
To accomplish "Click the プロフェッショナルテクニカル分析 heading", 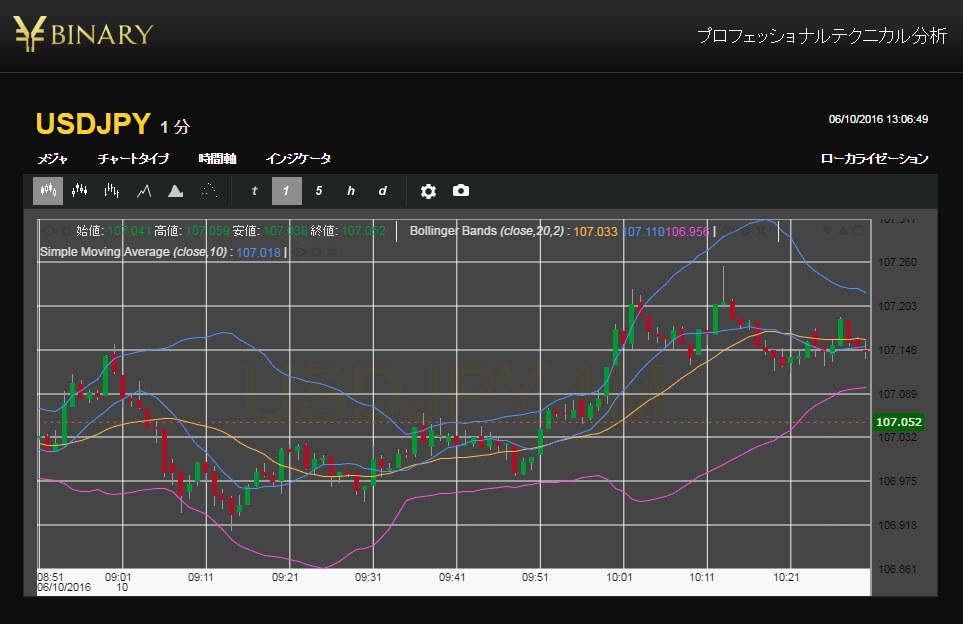I will (x=822, y=36).
